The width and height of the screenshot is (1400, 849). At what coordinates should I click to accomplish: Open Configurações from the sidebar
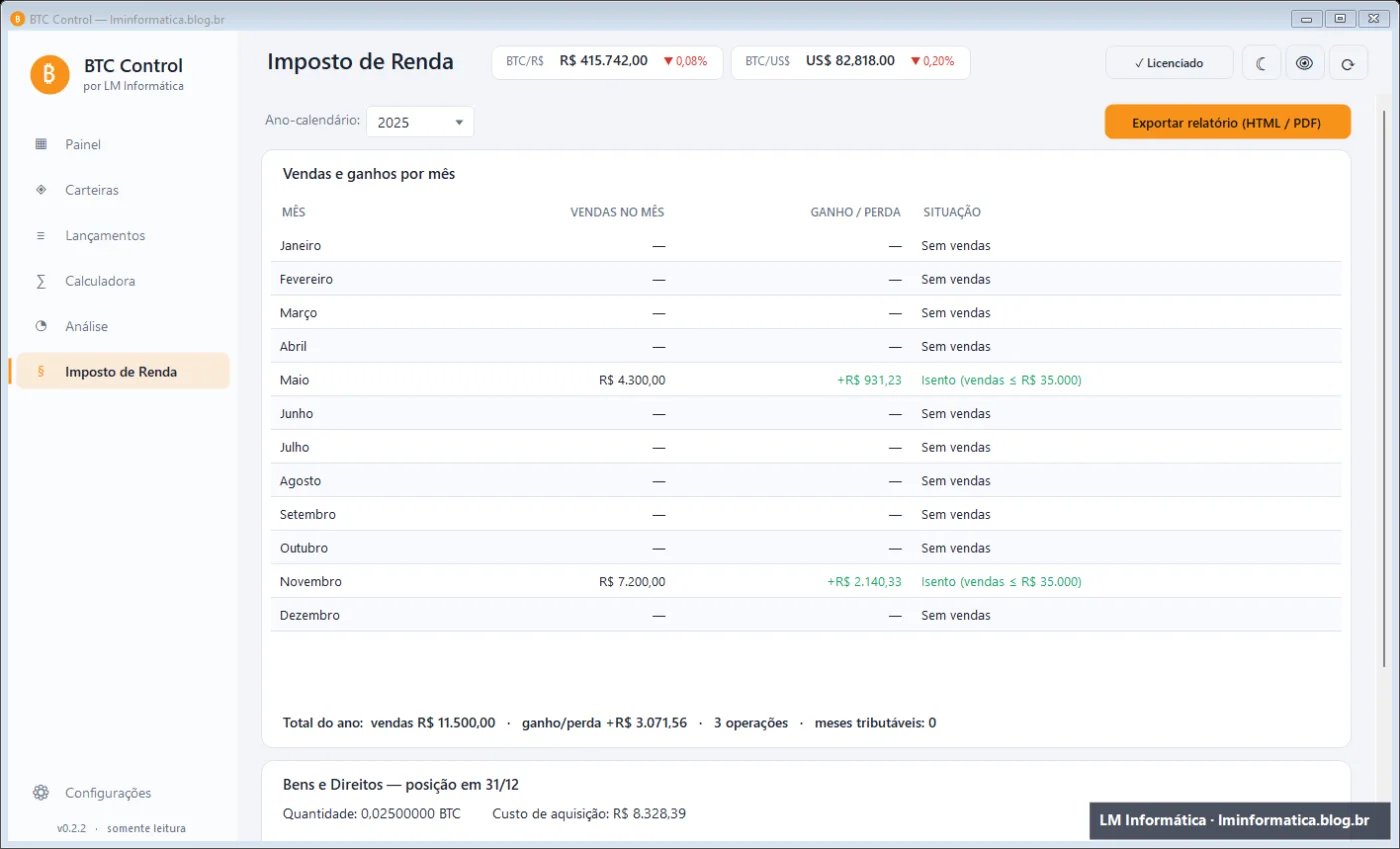[x=123, y=793]
